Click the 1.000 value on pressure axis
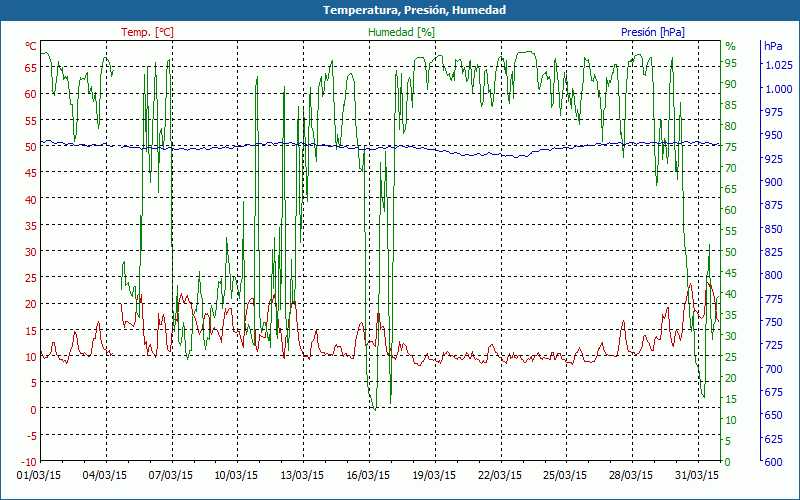 [x=778, y=89]
